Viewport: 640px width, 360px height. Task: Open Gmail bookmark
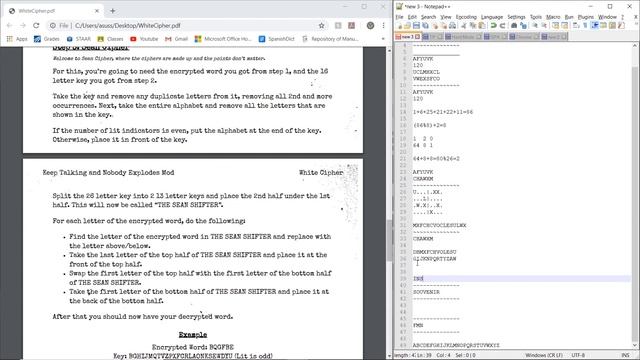pyautogui.click(x=176, y=39)
